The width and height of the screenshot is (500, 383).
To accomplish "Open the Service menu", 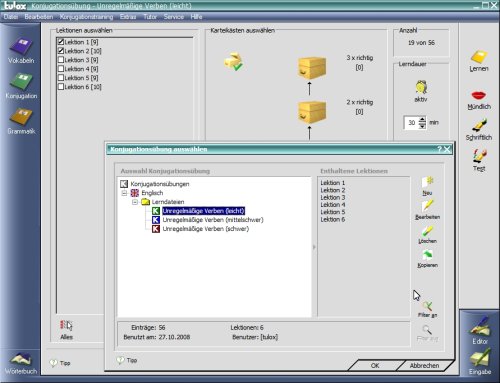I will click(174, 17).
